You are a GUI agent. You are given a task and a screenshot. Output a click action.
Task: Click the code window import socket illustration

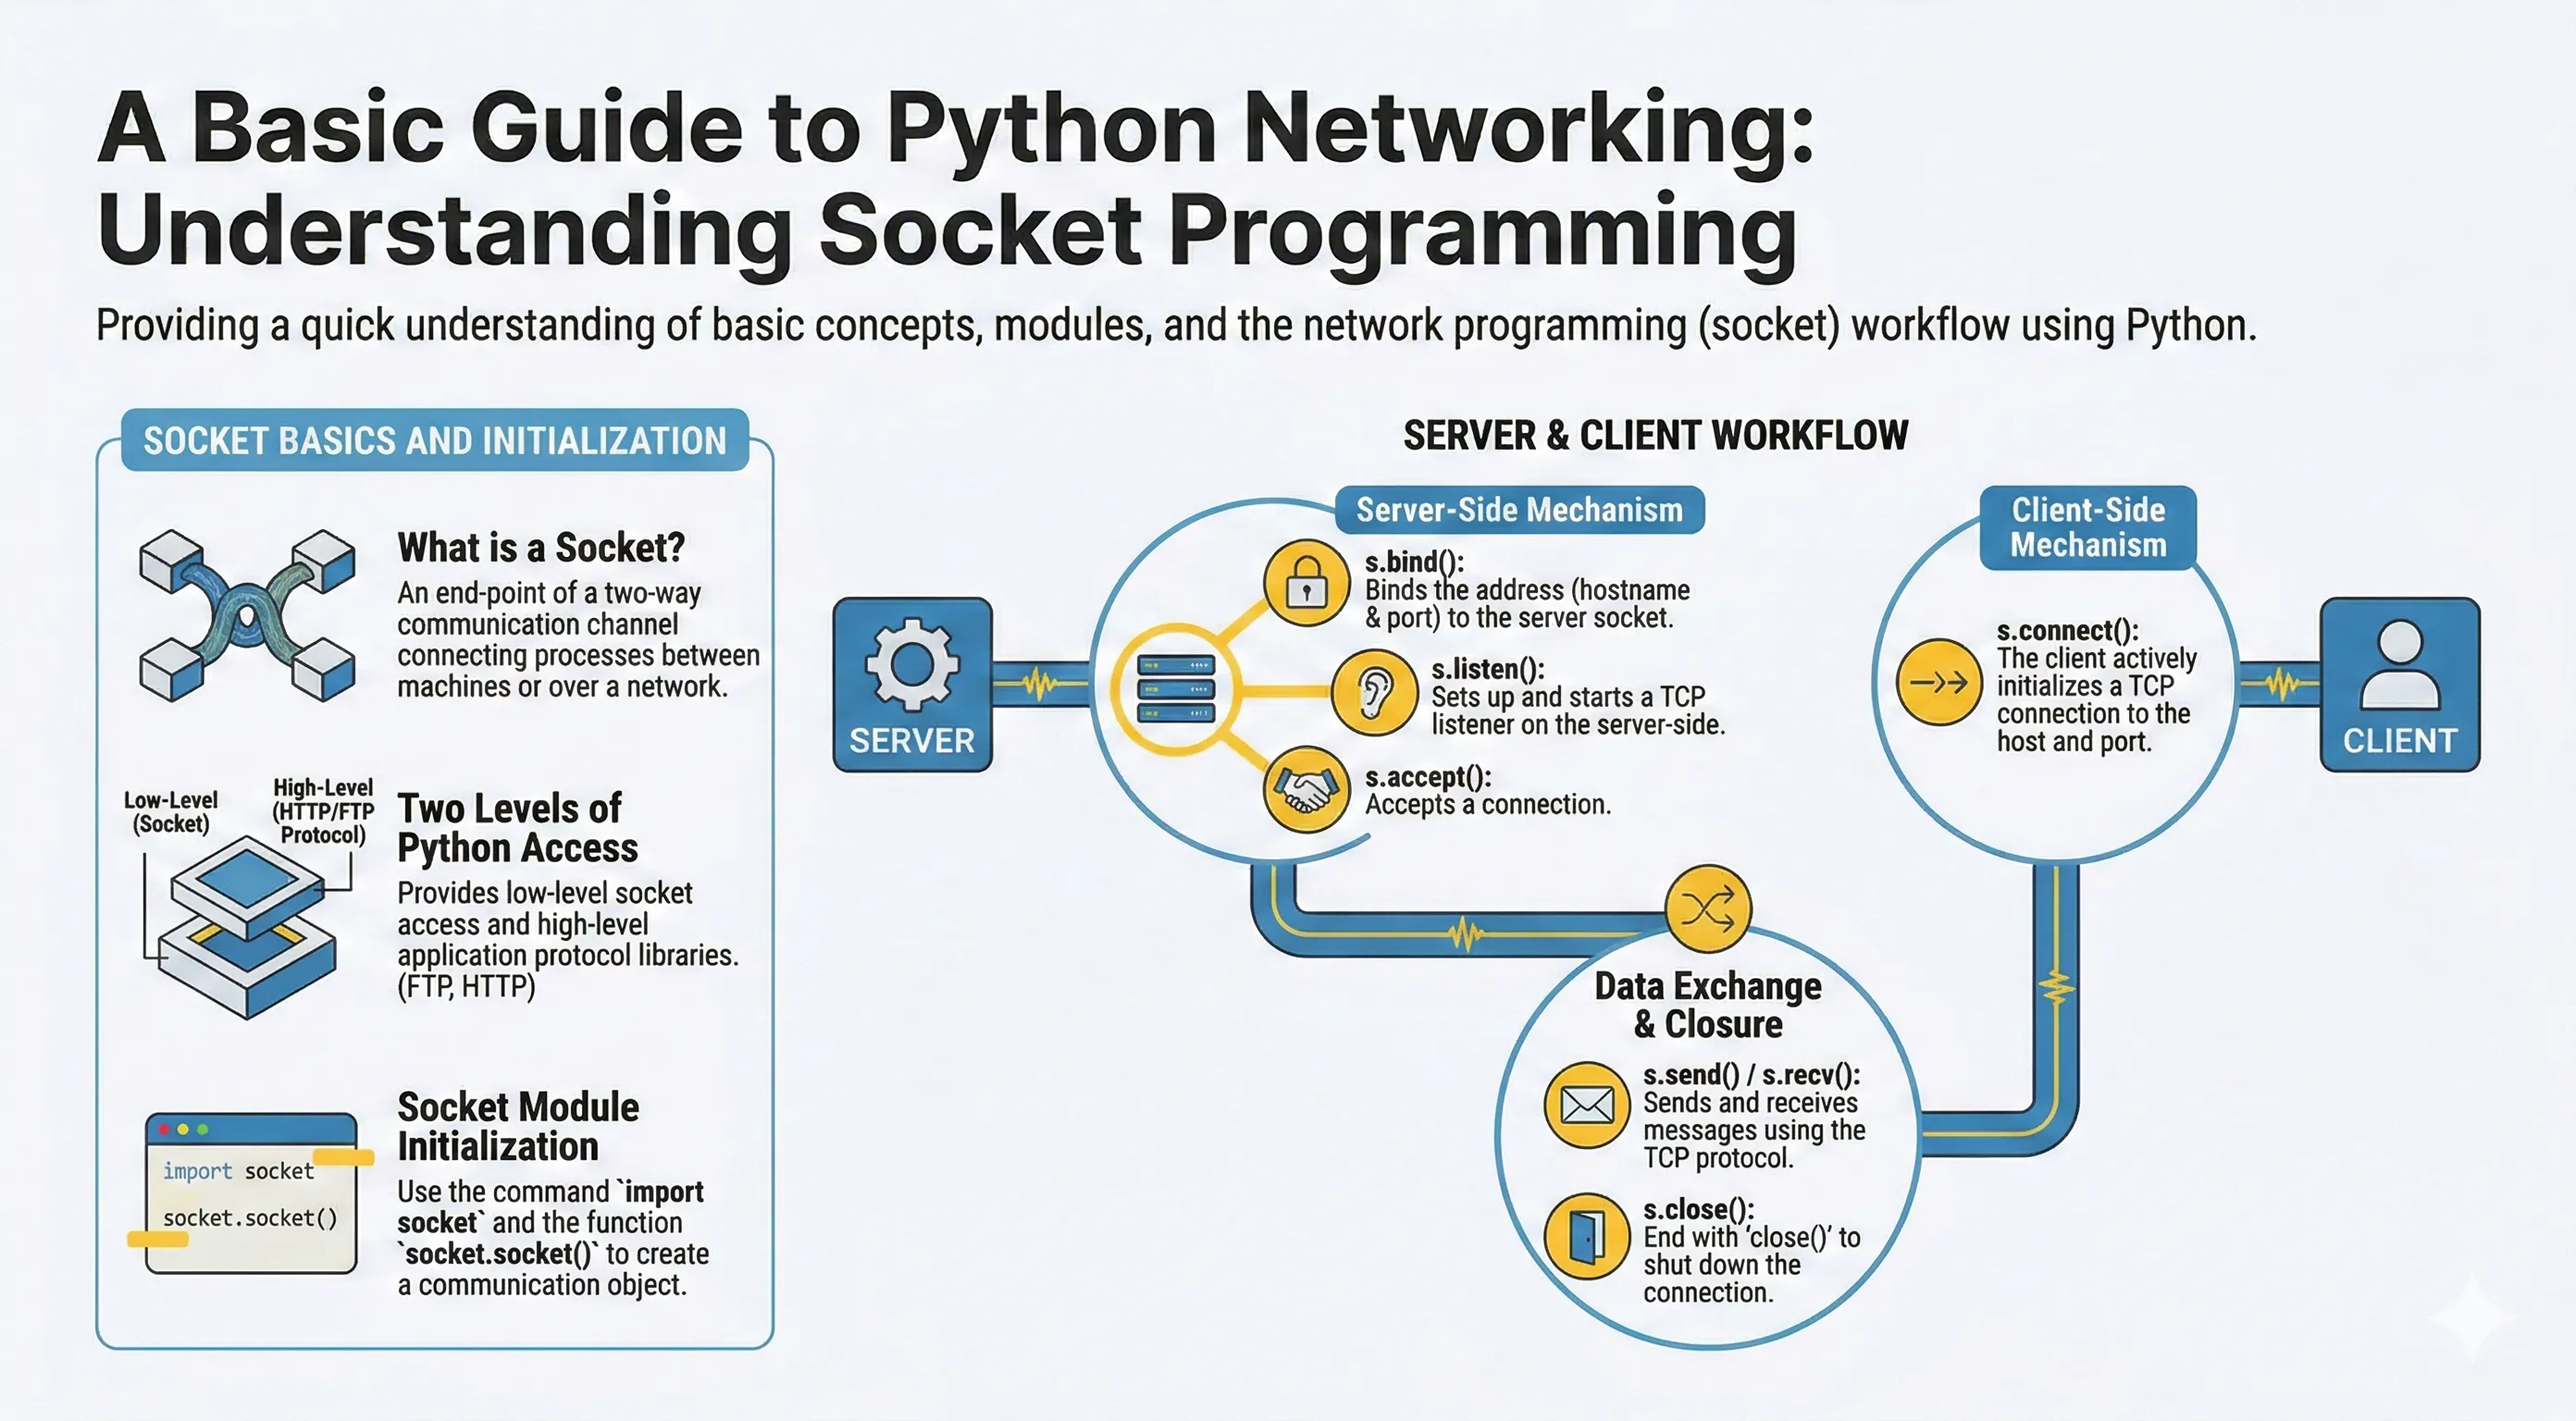pyautogui.click(x=251, y=1193)
